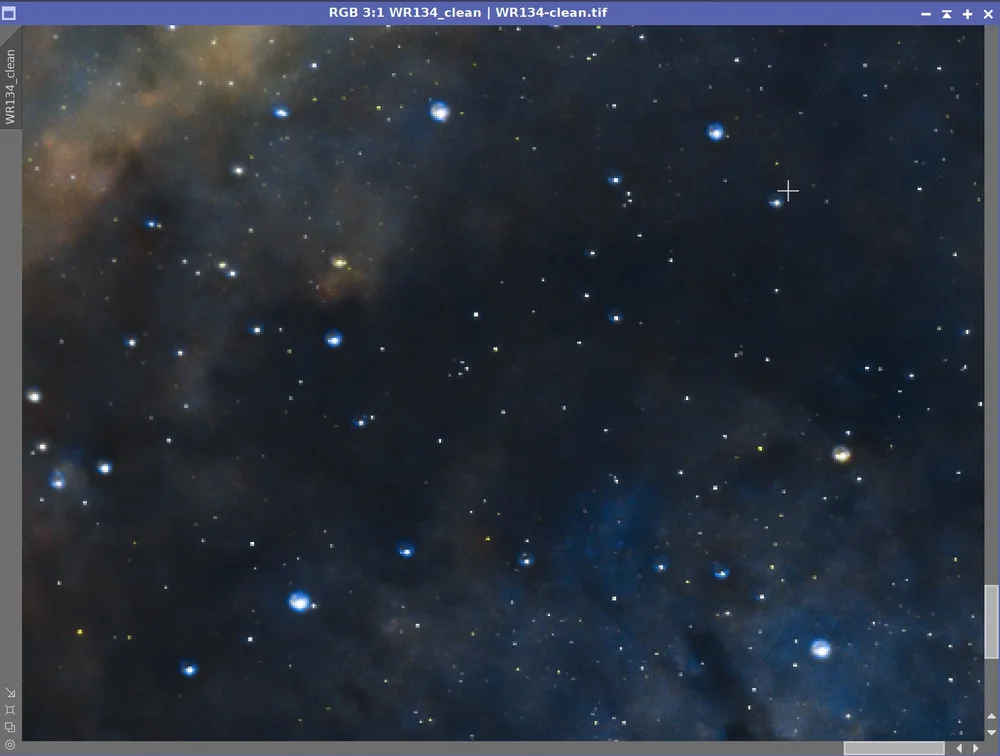Click the overlapping squares icon near bottom left
Image resolution: width=1000 pixels, height=756 pixels.
click(x=10, y=726)
